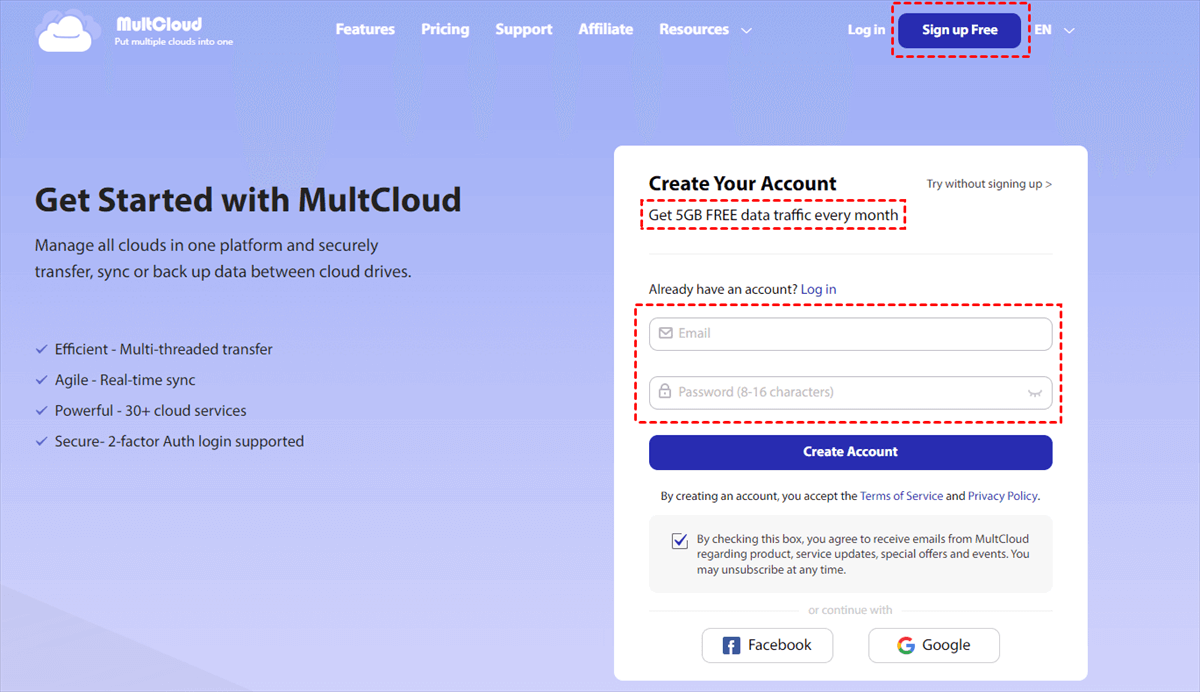Click the Facebook logo icon

[731, 645]
